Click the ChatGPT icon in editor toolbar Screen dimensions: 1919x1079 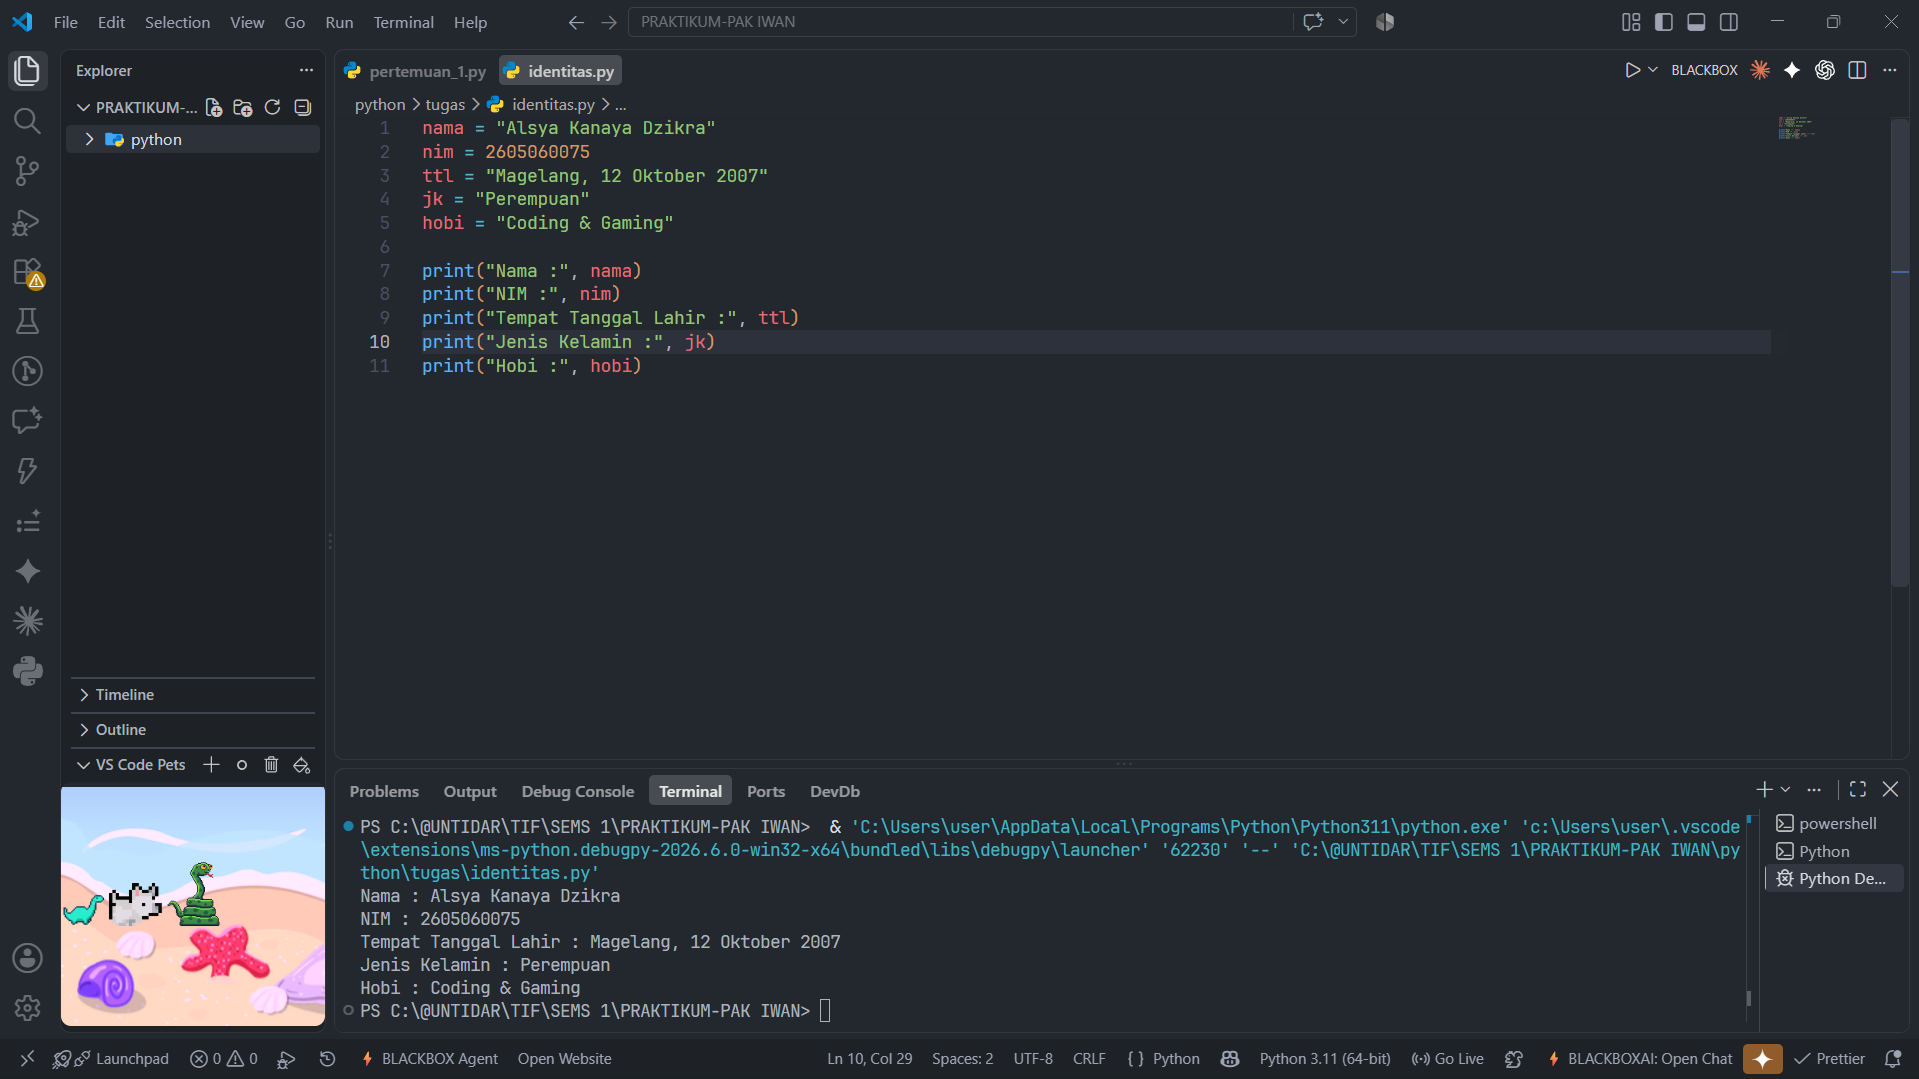(x=1825, y=70)
